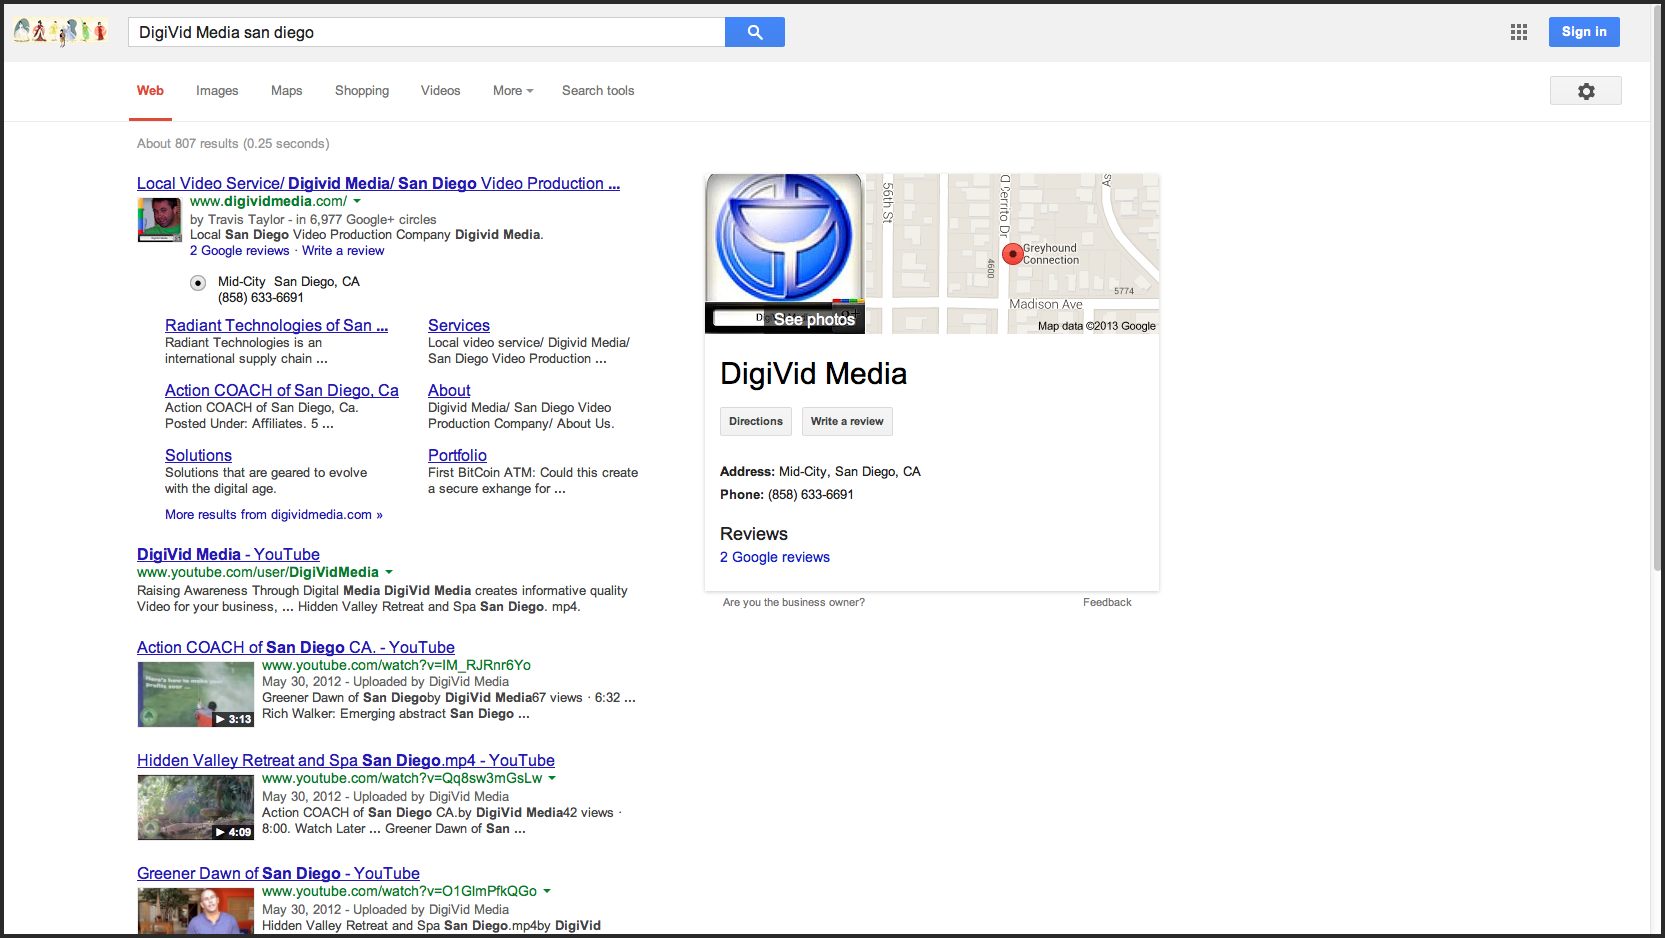Screen dimensions: 1665x938
Task: Open the Services sitelink
Action: (459, 326)
